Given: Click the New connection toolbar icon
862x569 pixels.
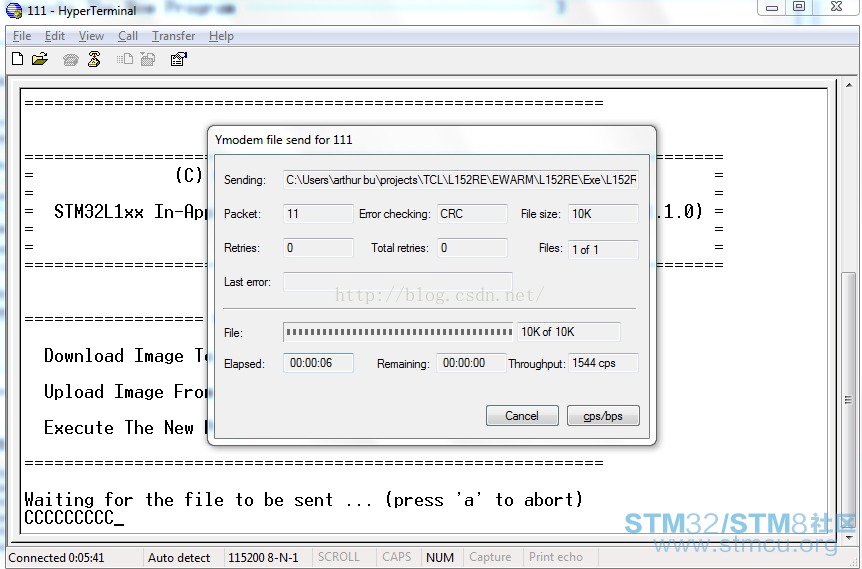Looking at the screenshot, I should [x=18, y=59].
